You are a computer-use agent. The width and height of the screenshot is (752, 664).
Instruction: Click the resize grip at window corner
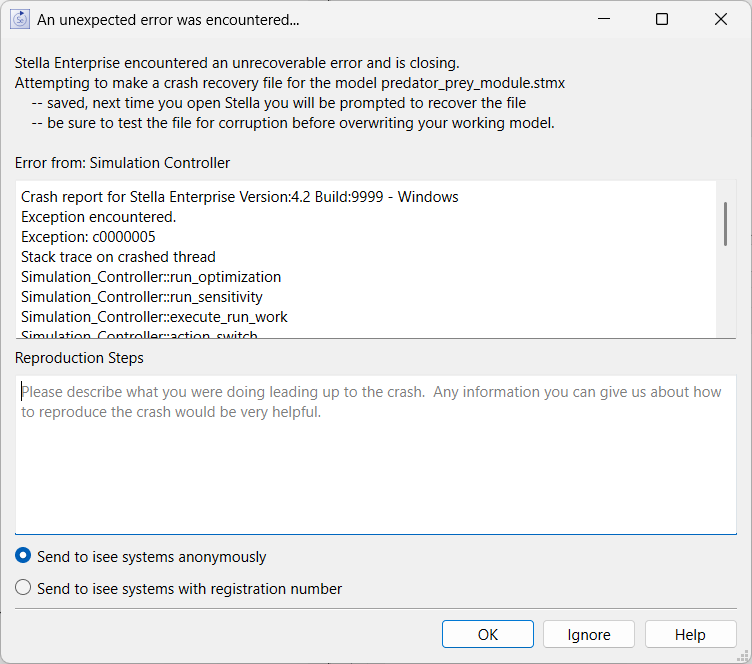(x=744, y=657)
